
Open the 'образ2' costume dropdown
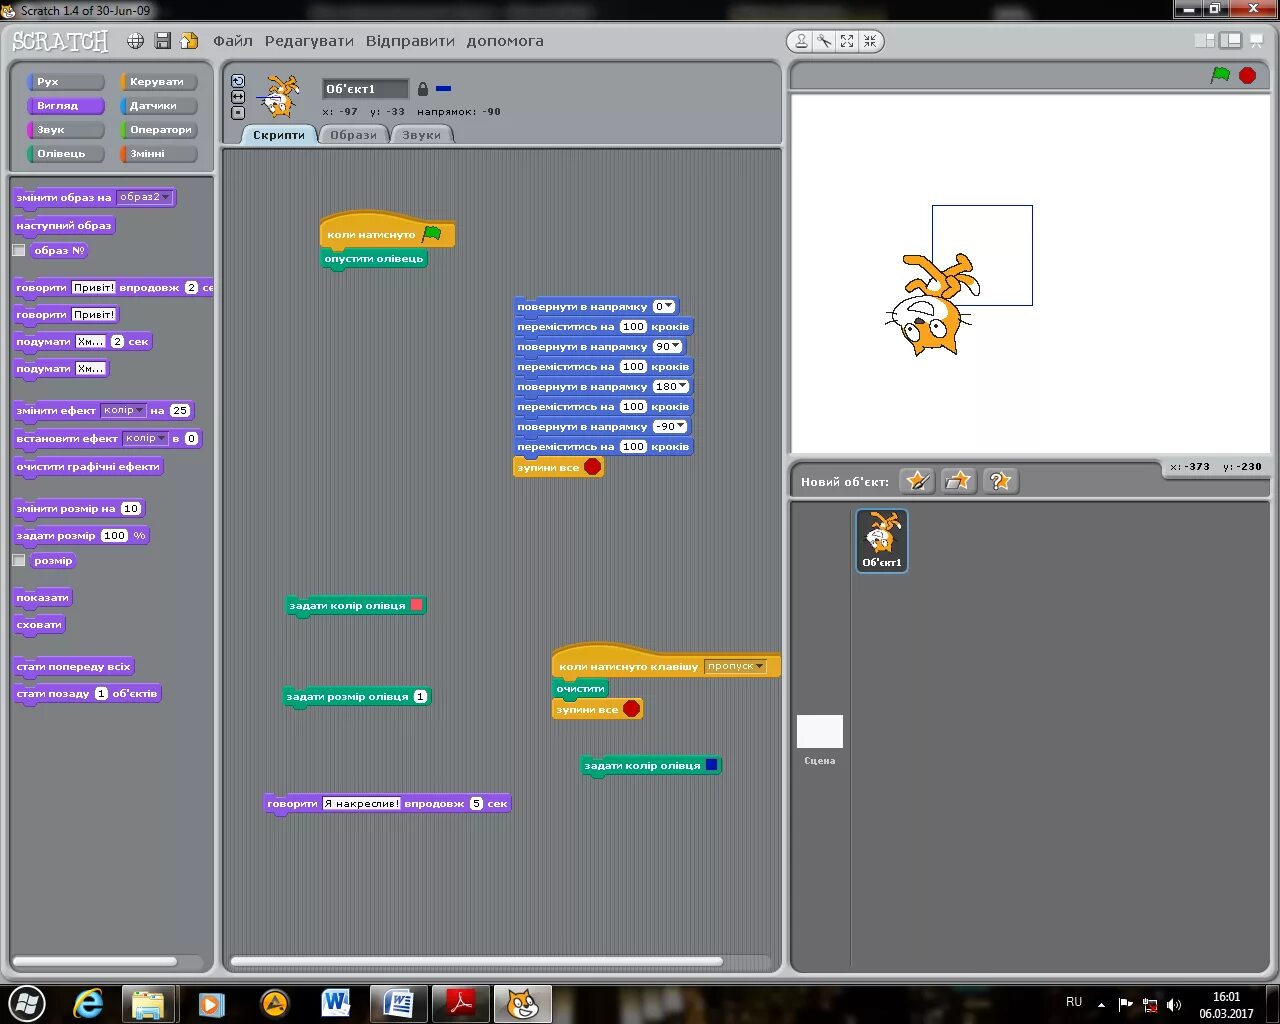144,197
